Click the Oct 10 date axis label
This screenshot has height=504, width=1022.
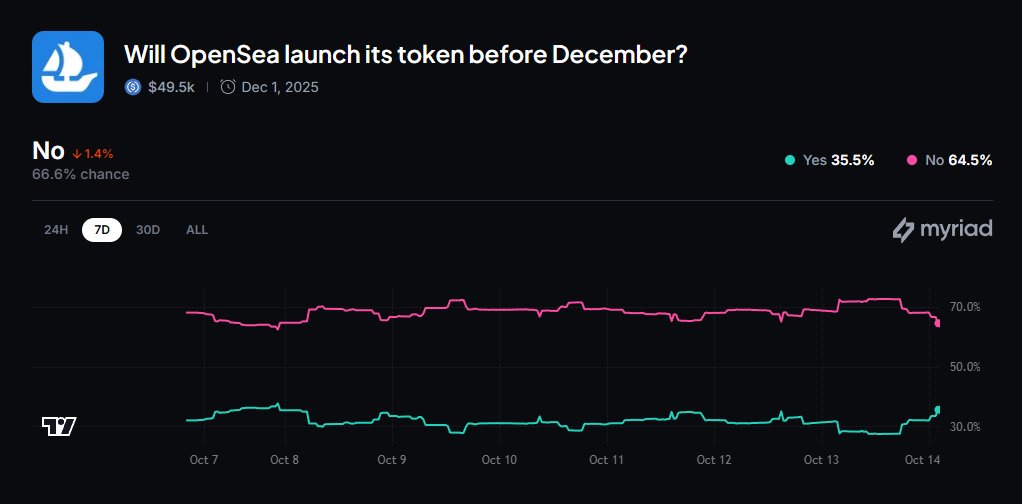(499, 460)
